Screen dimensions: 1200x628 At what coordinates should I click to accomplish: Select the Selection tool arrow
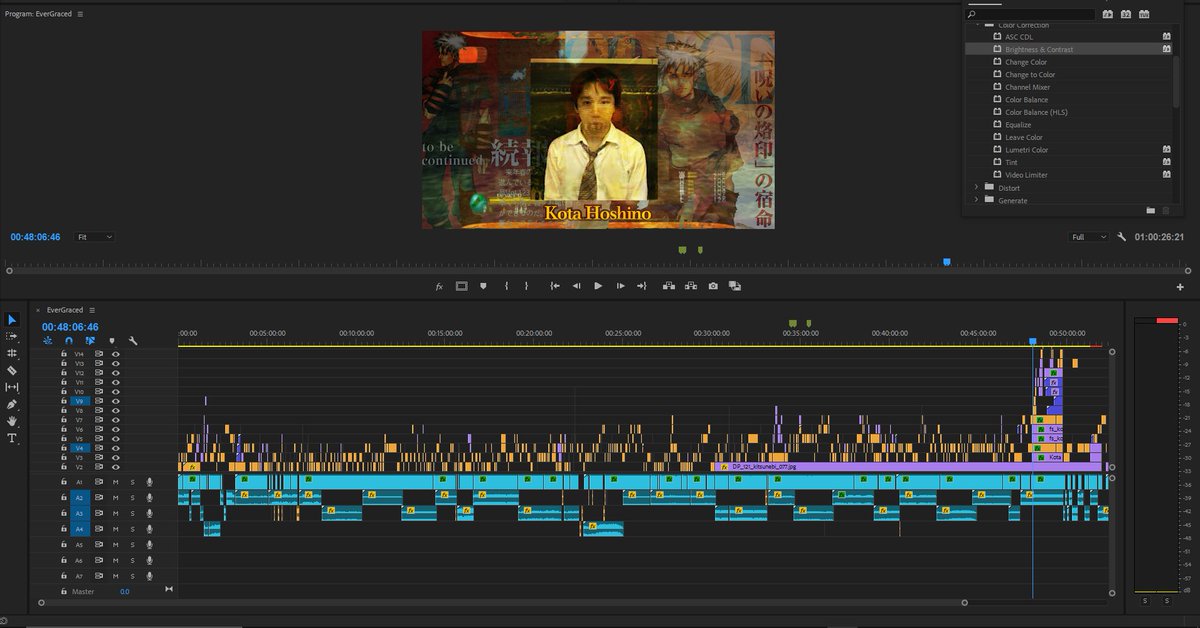pyautogui.click(x=12, y=320)
